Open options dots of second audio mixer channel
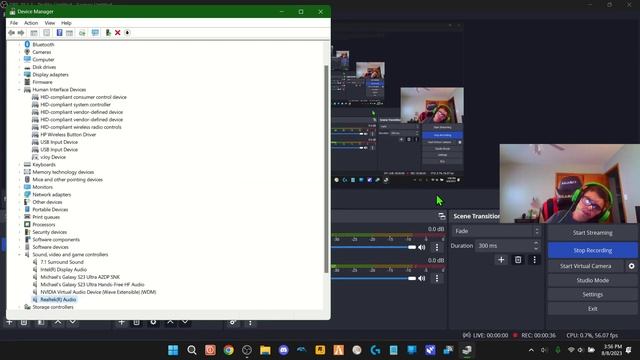640x360 pixels. (x=437, y=278)
